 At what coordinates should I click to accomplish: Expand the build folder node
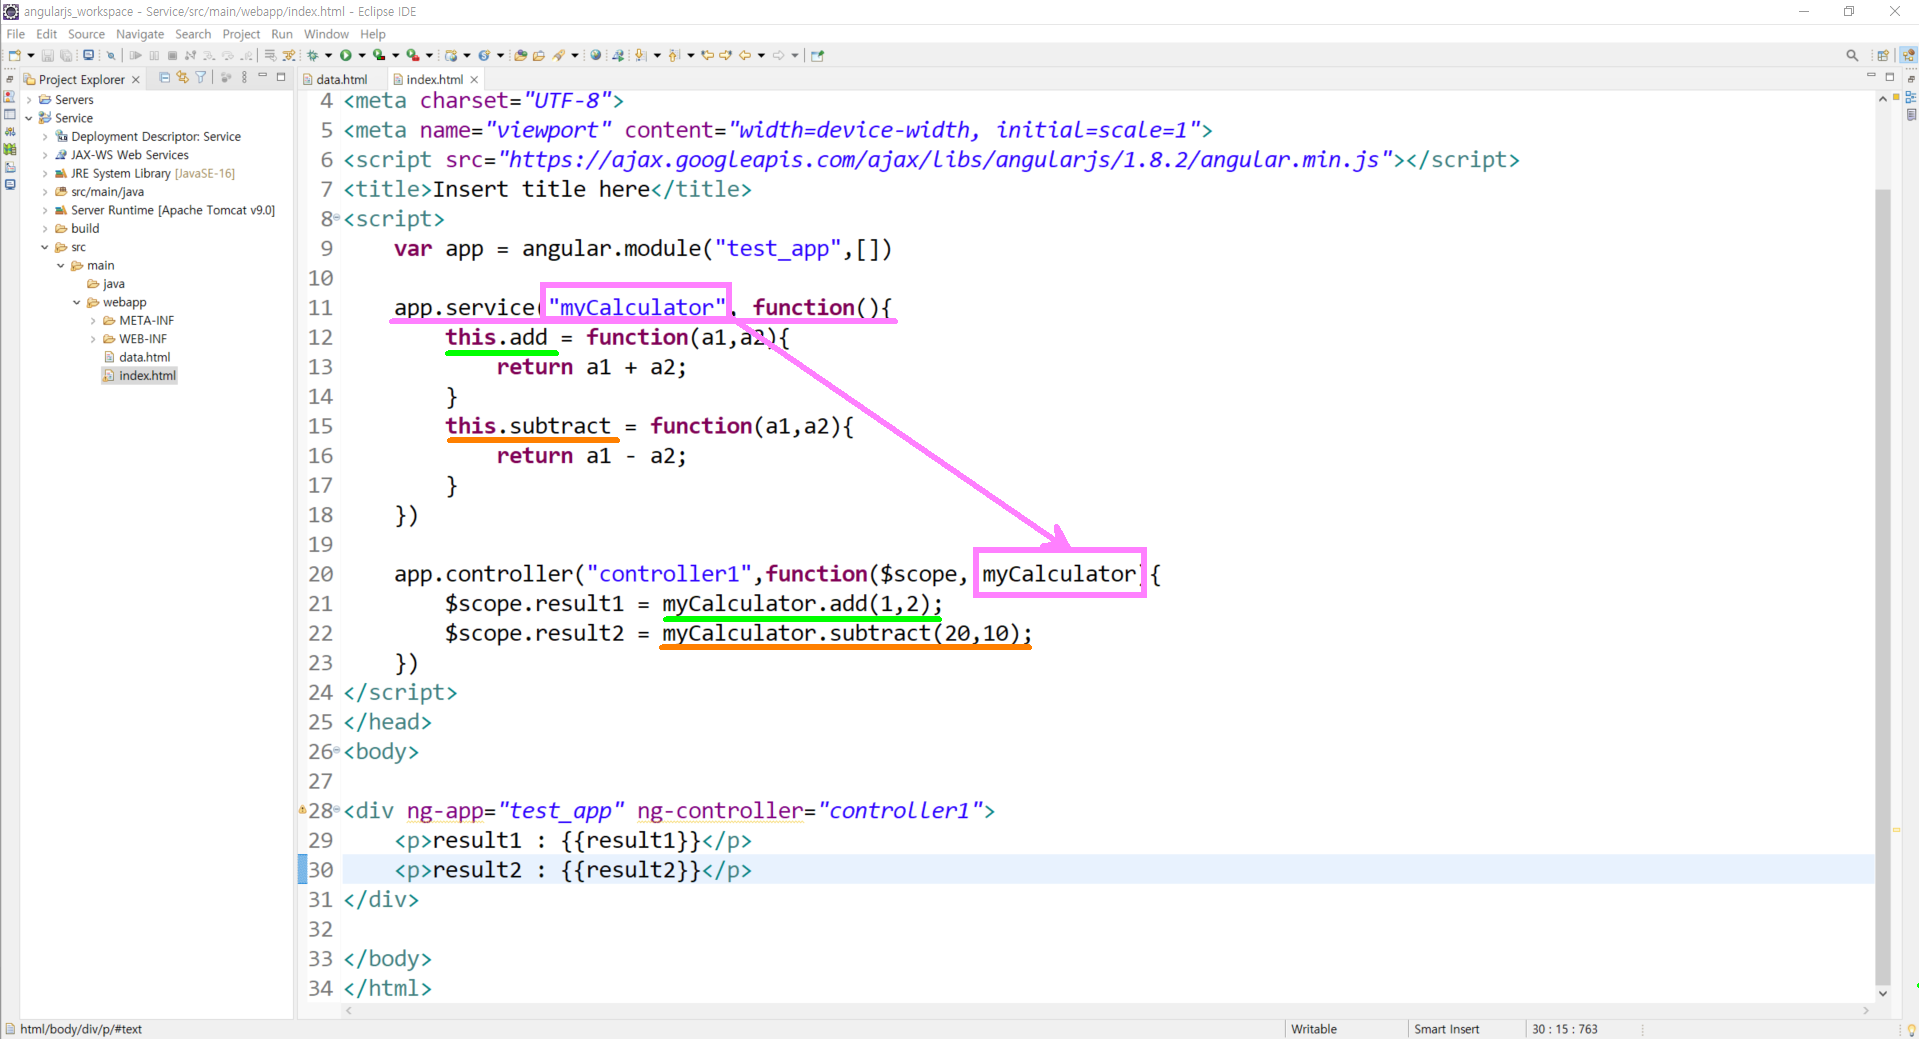[x=45, y=229]
